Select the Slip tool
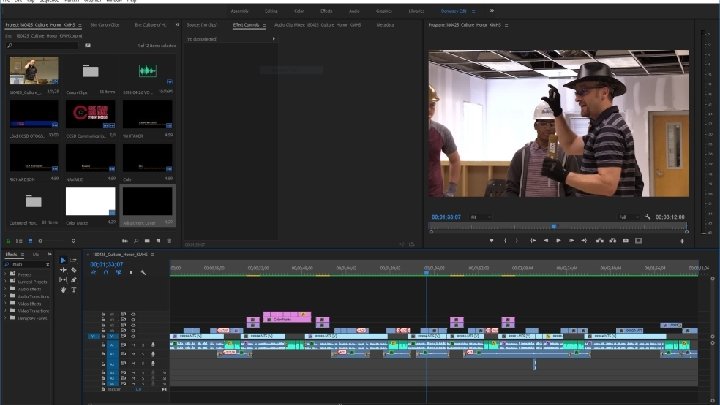Image resolution: width=720 pixels, height=405 pixels. click(x=63, y=280)
